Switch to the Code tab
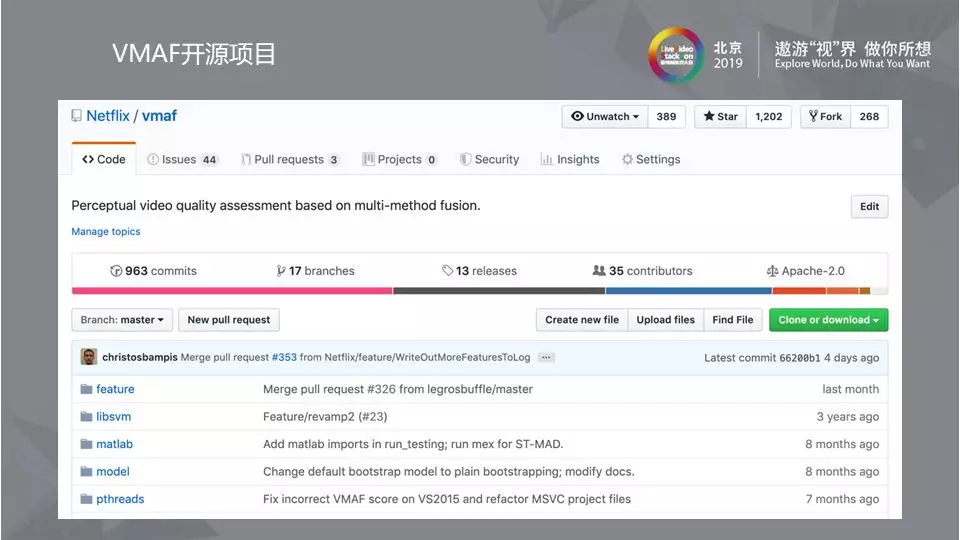The height and width of the screenshot is (540, 960). coord(103,159)
